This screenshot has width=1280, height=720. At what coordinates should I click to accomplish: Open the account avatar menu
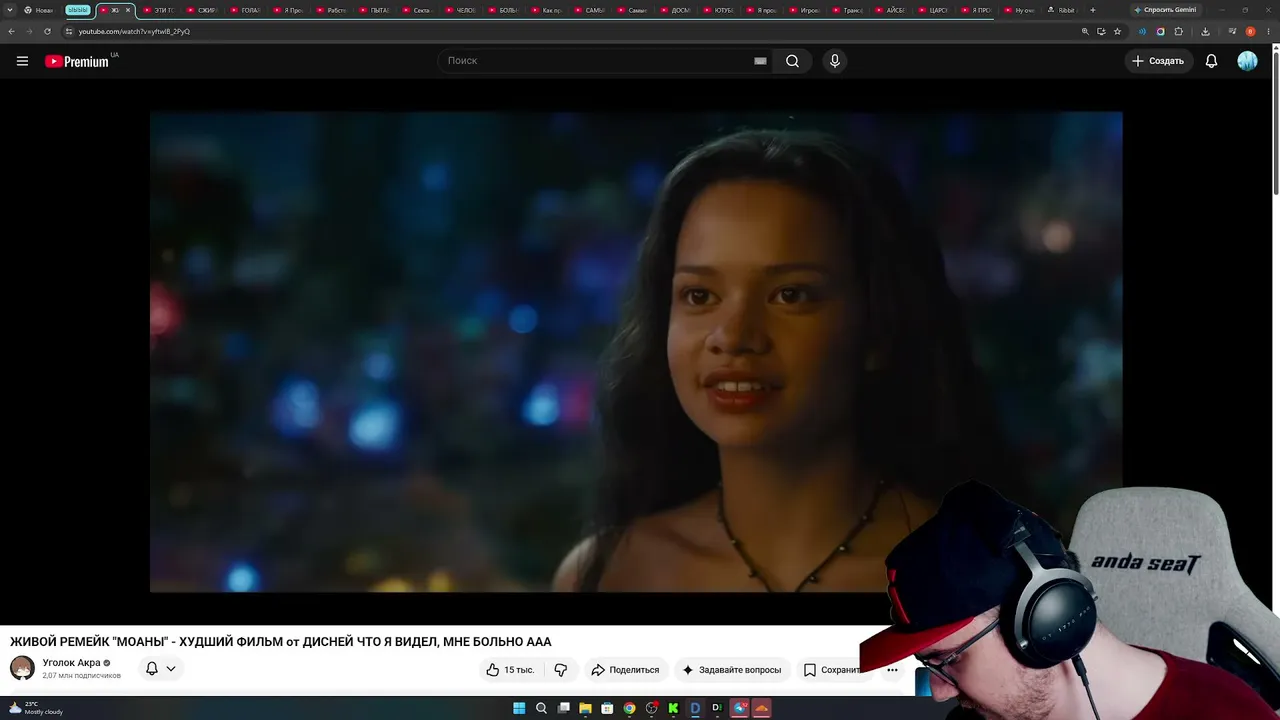pyautogui.click(x=1247, y=61)
